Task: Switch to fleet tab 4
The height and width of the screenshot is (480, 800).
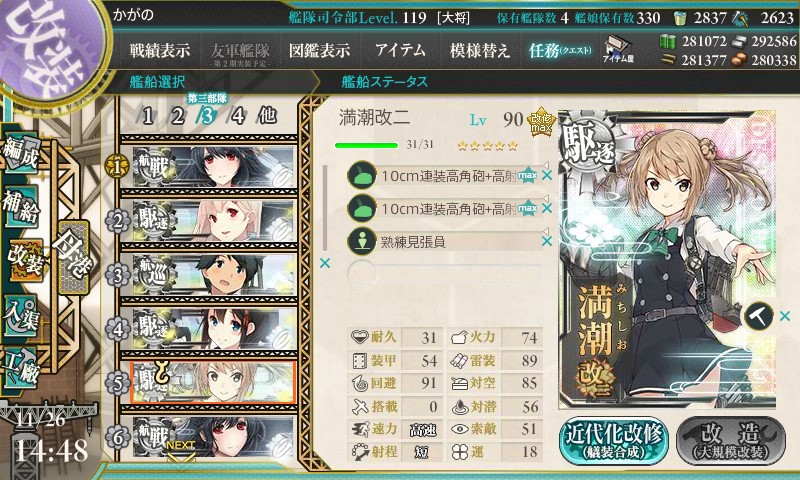Action: click(x=237, y=116)
